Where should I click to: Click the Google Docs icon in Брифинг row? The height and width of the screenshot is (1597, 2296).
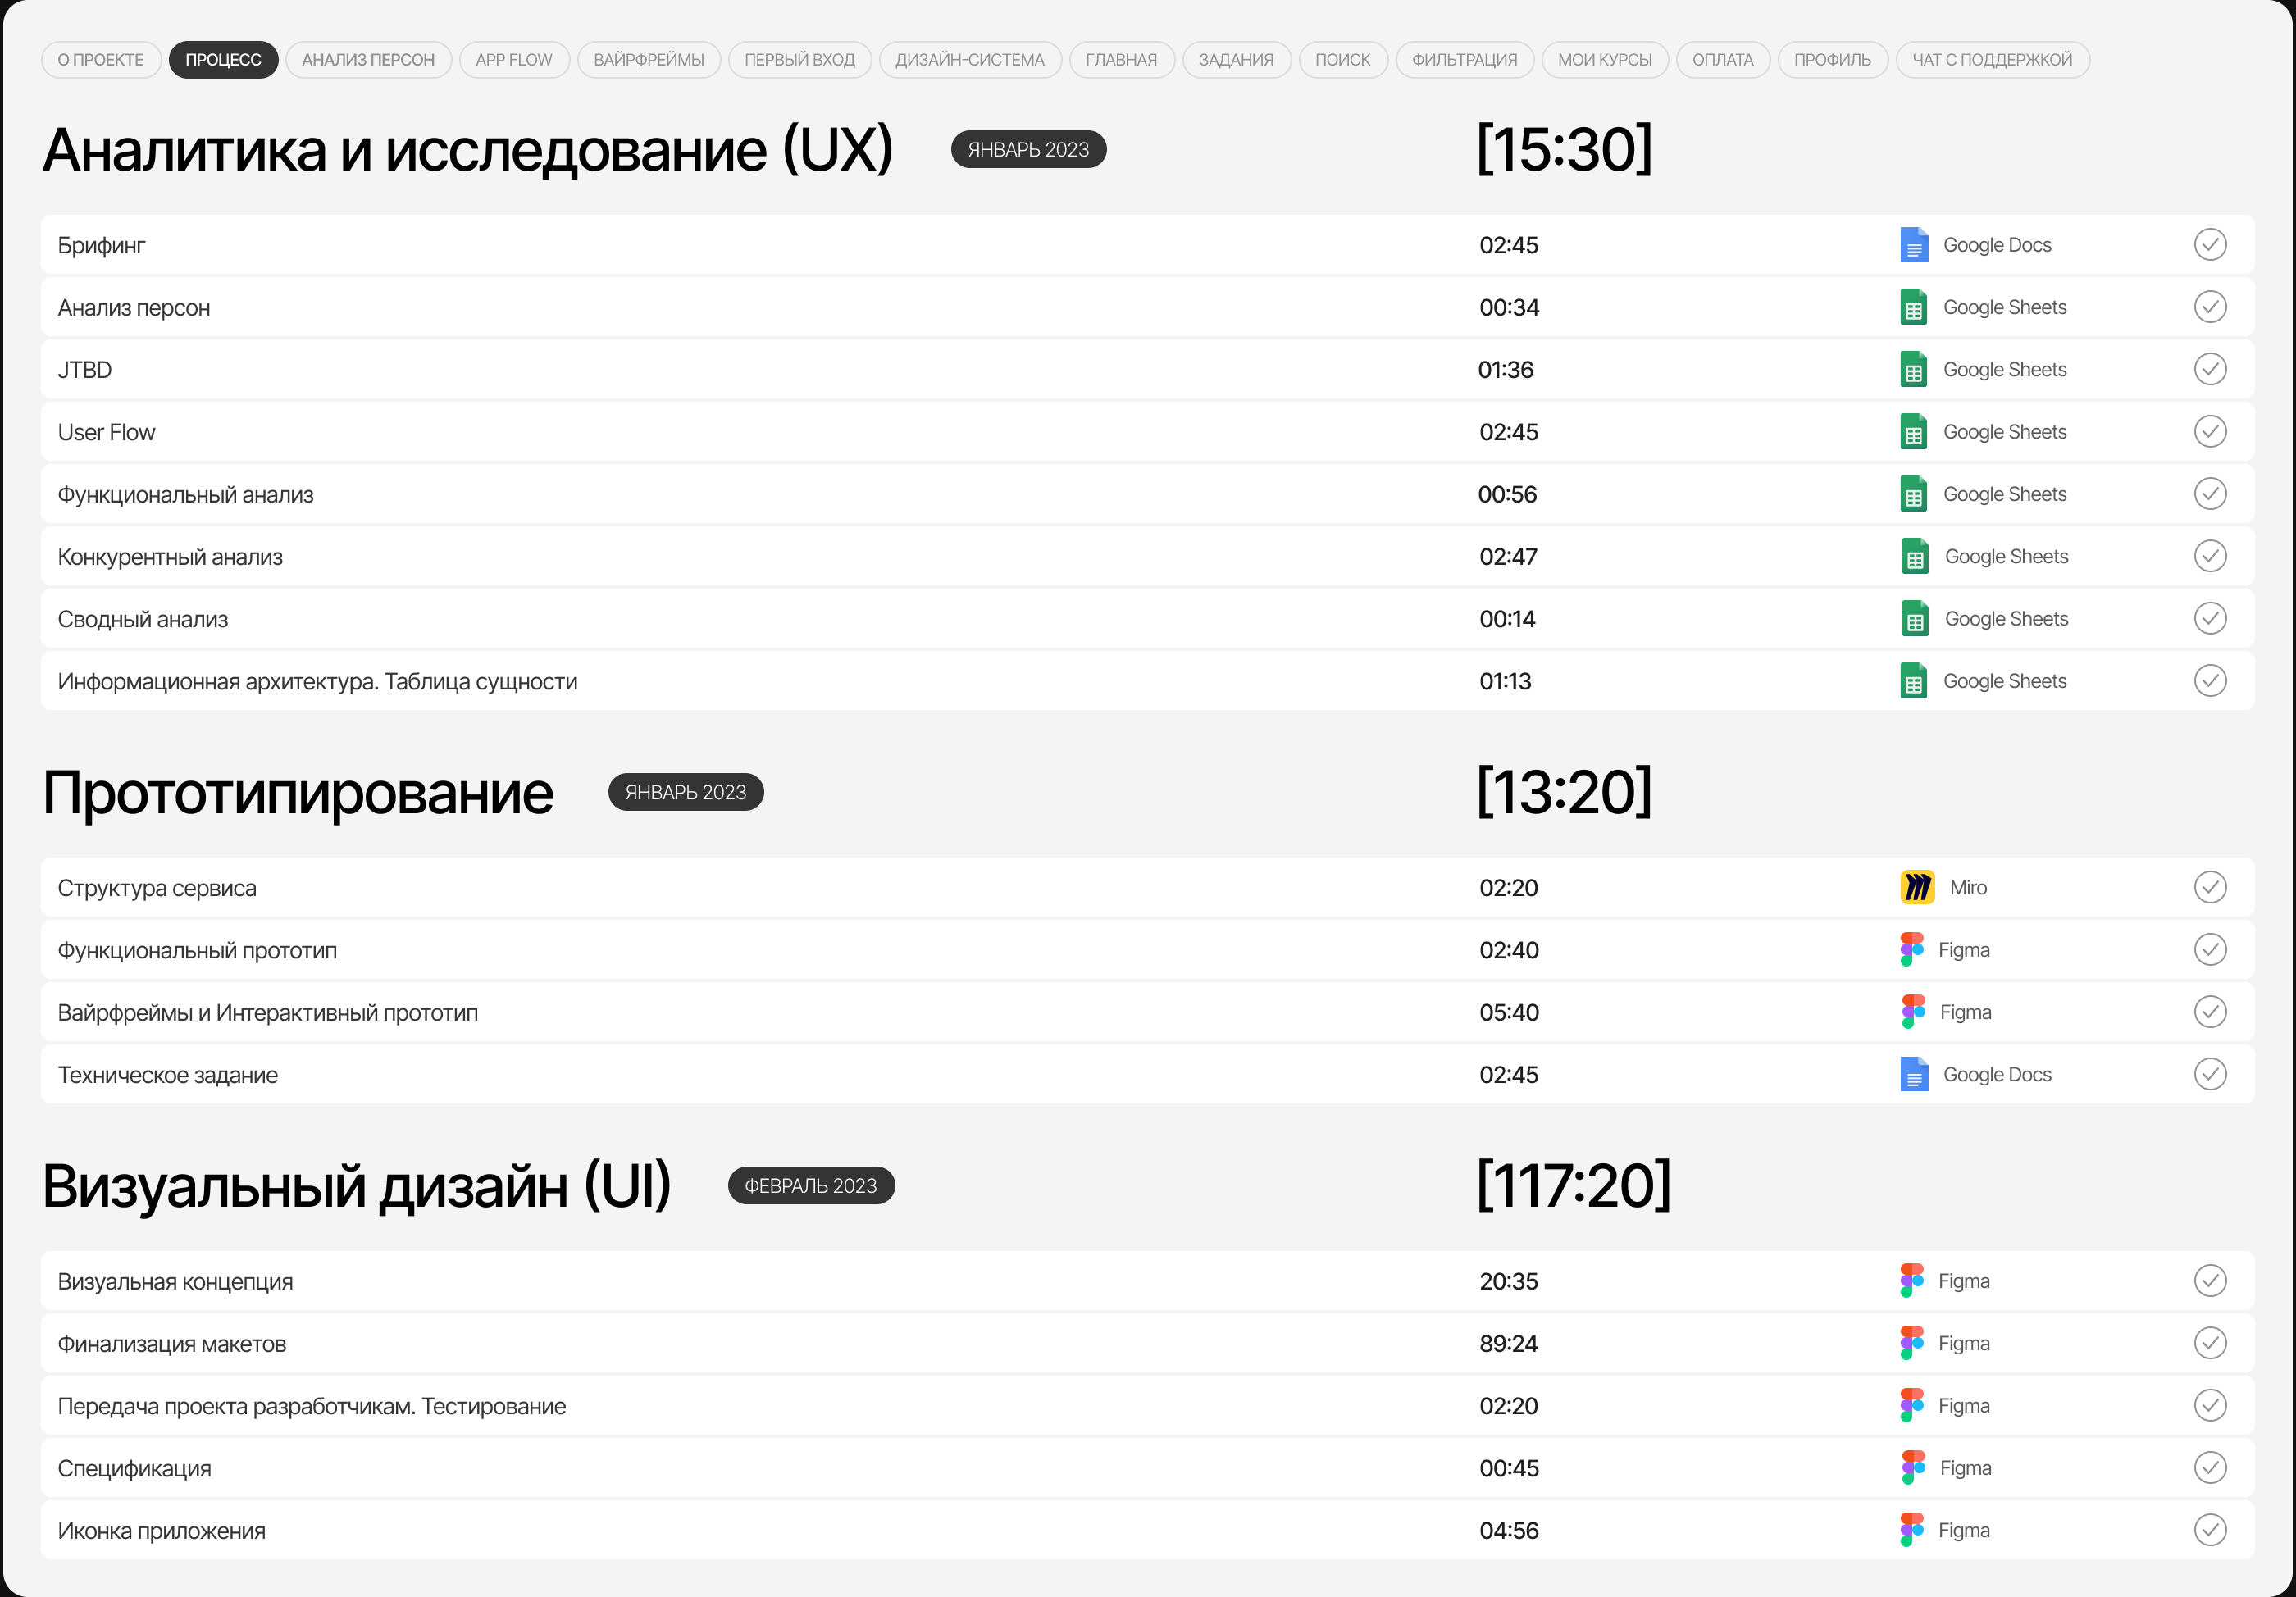click(x=1913, y=245)
